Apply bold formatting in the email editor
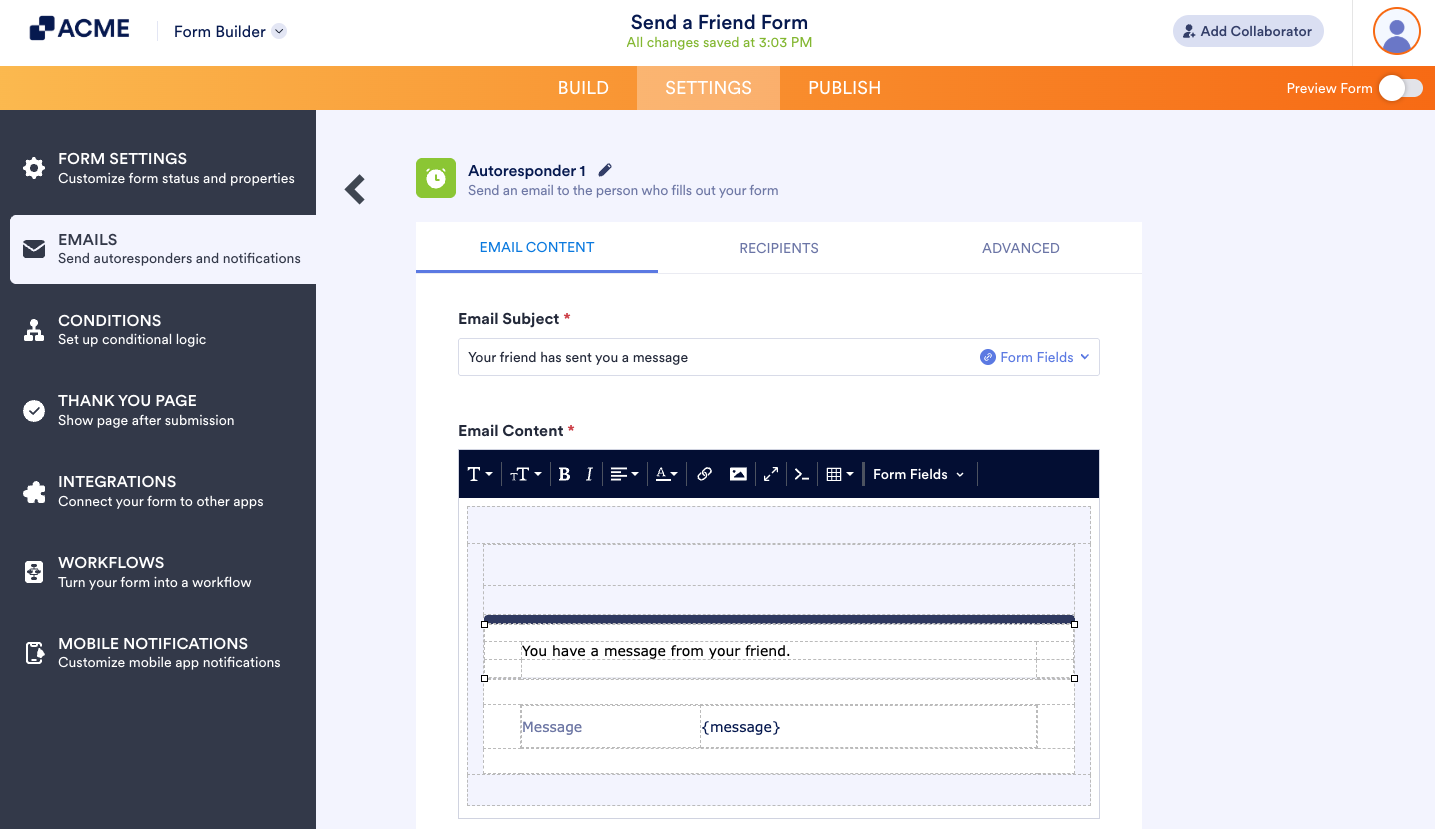This screenshot has width=1435, height=829. pyautogui.click(x=564, y=473)
